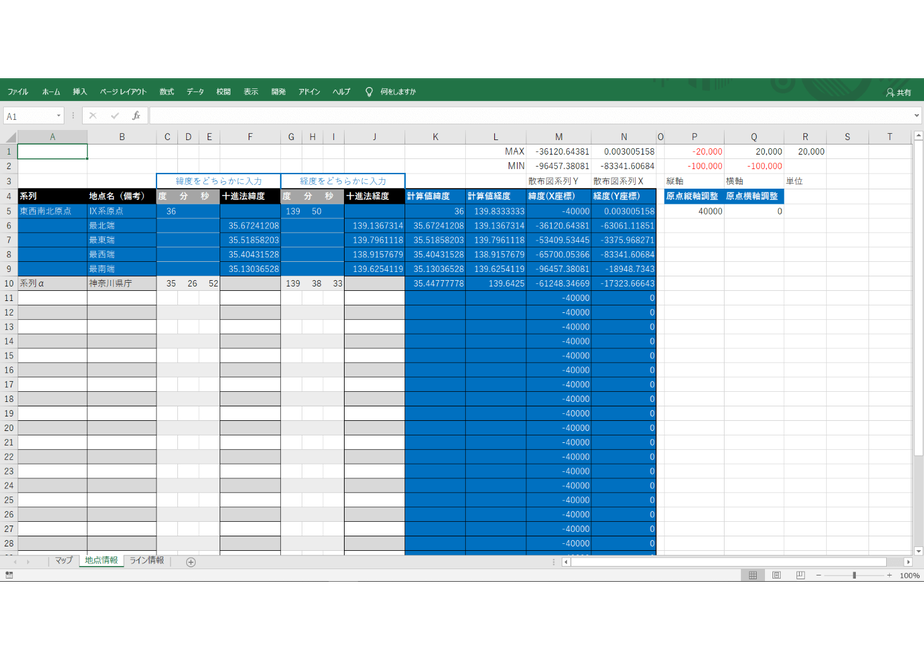Click the zoom out minus icon
Screen dimensions: 924x660
tap(819, 575)
